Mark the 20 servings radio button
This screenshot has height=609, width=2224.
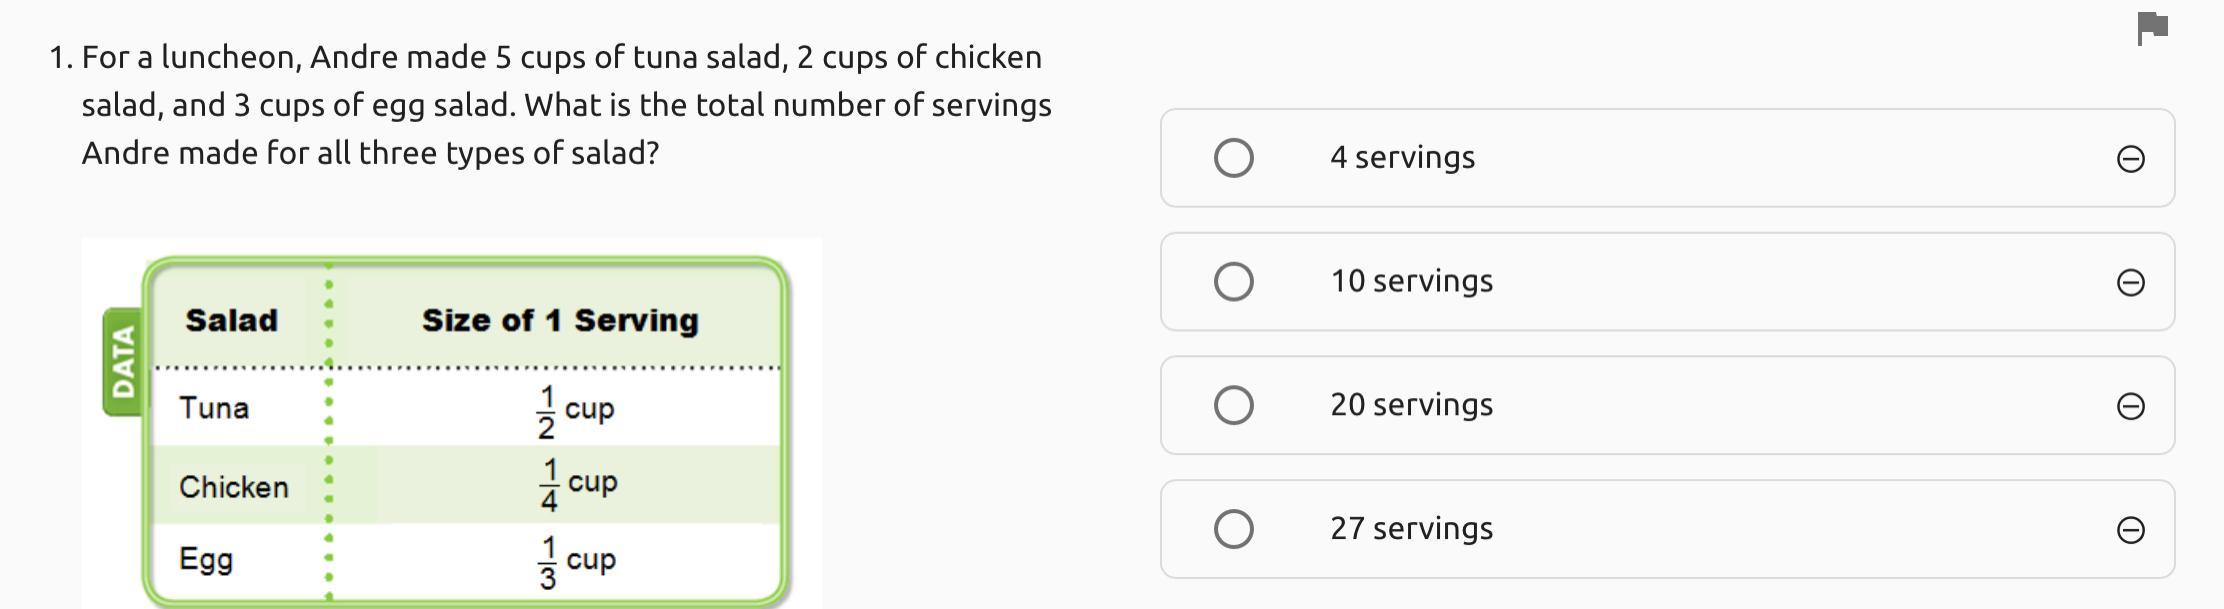tap(1233, 405)
